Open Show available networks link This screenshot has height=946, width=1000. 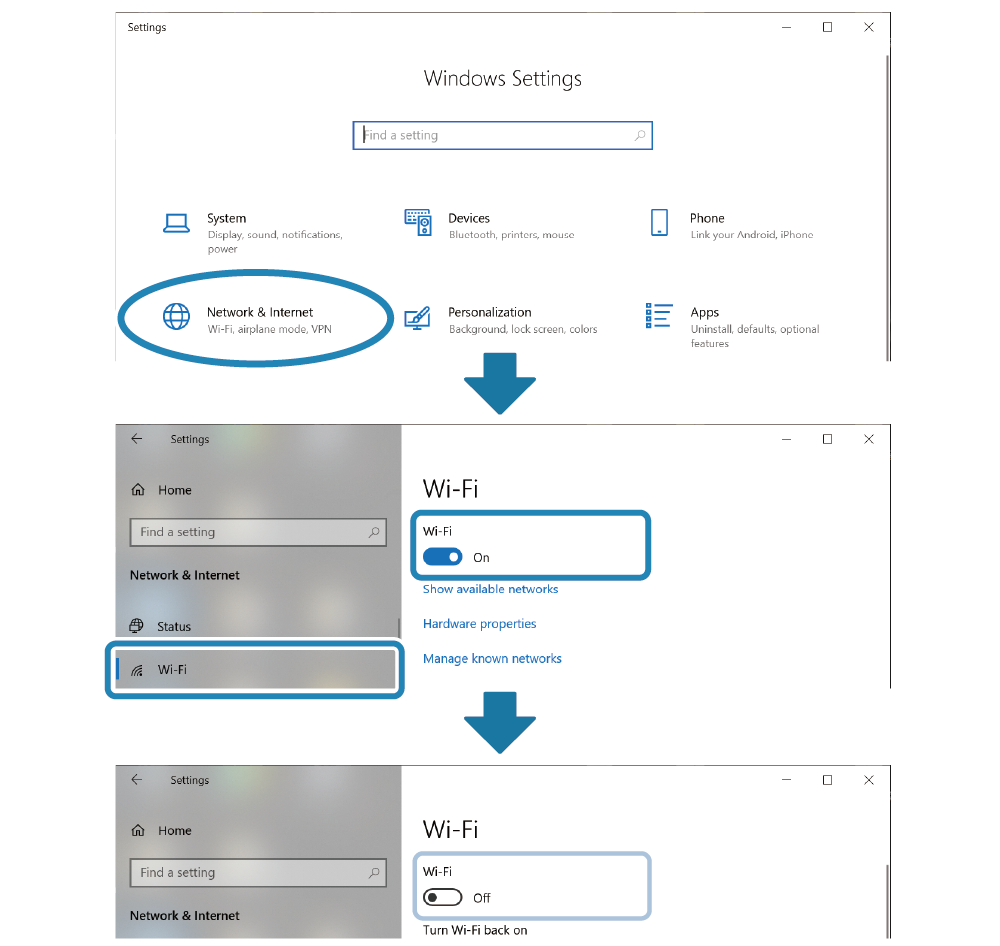click(x=490, y=589)
